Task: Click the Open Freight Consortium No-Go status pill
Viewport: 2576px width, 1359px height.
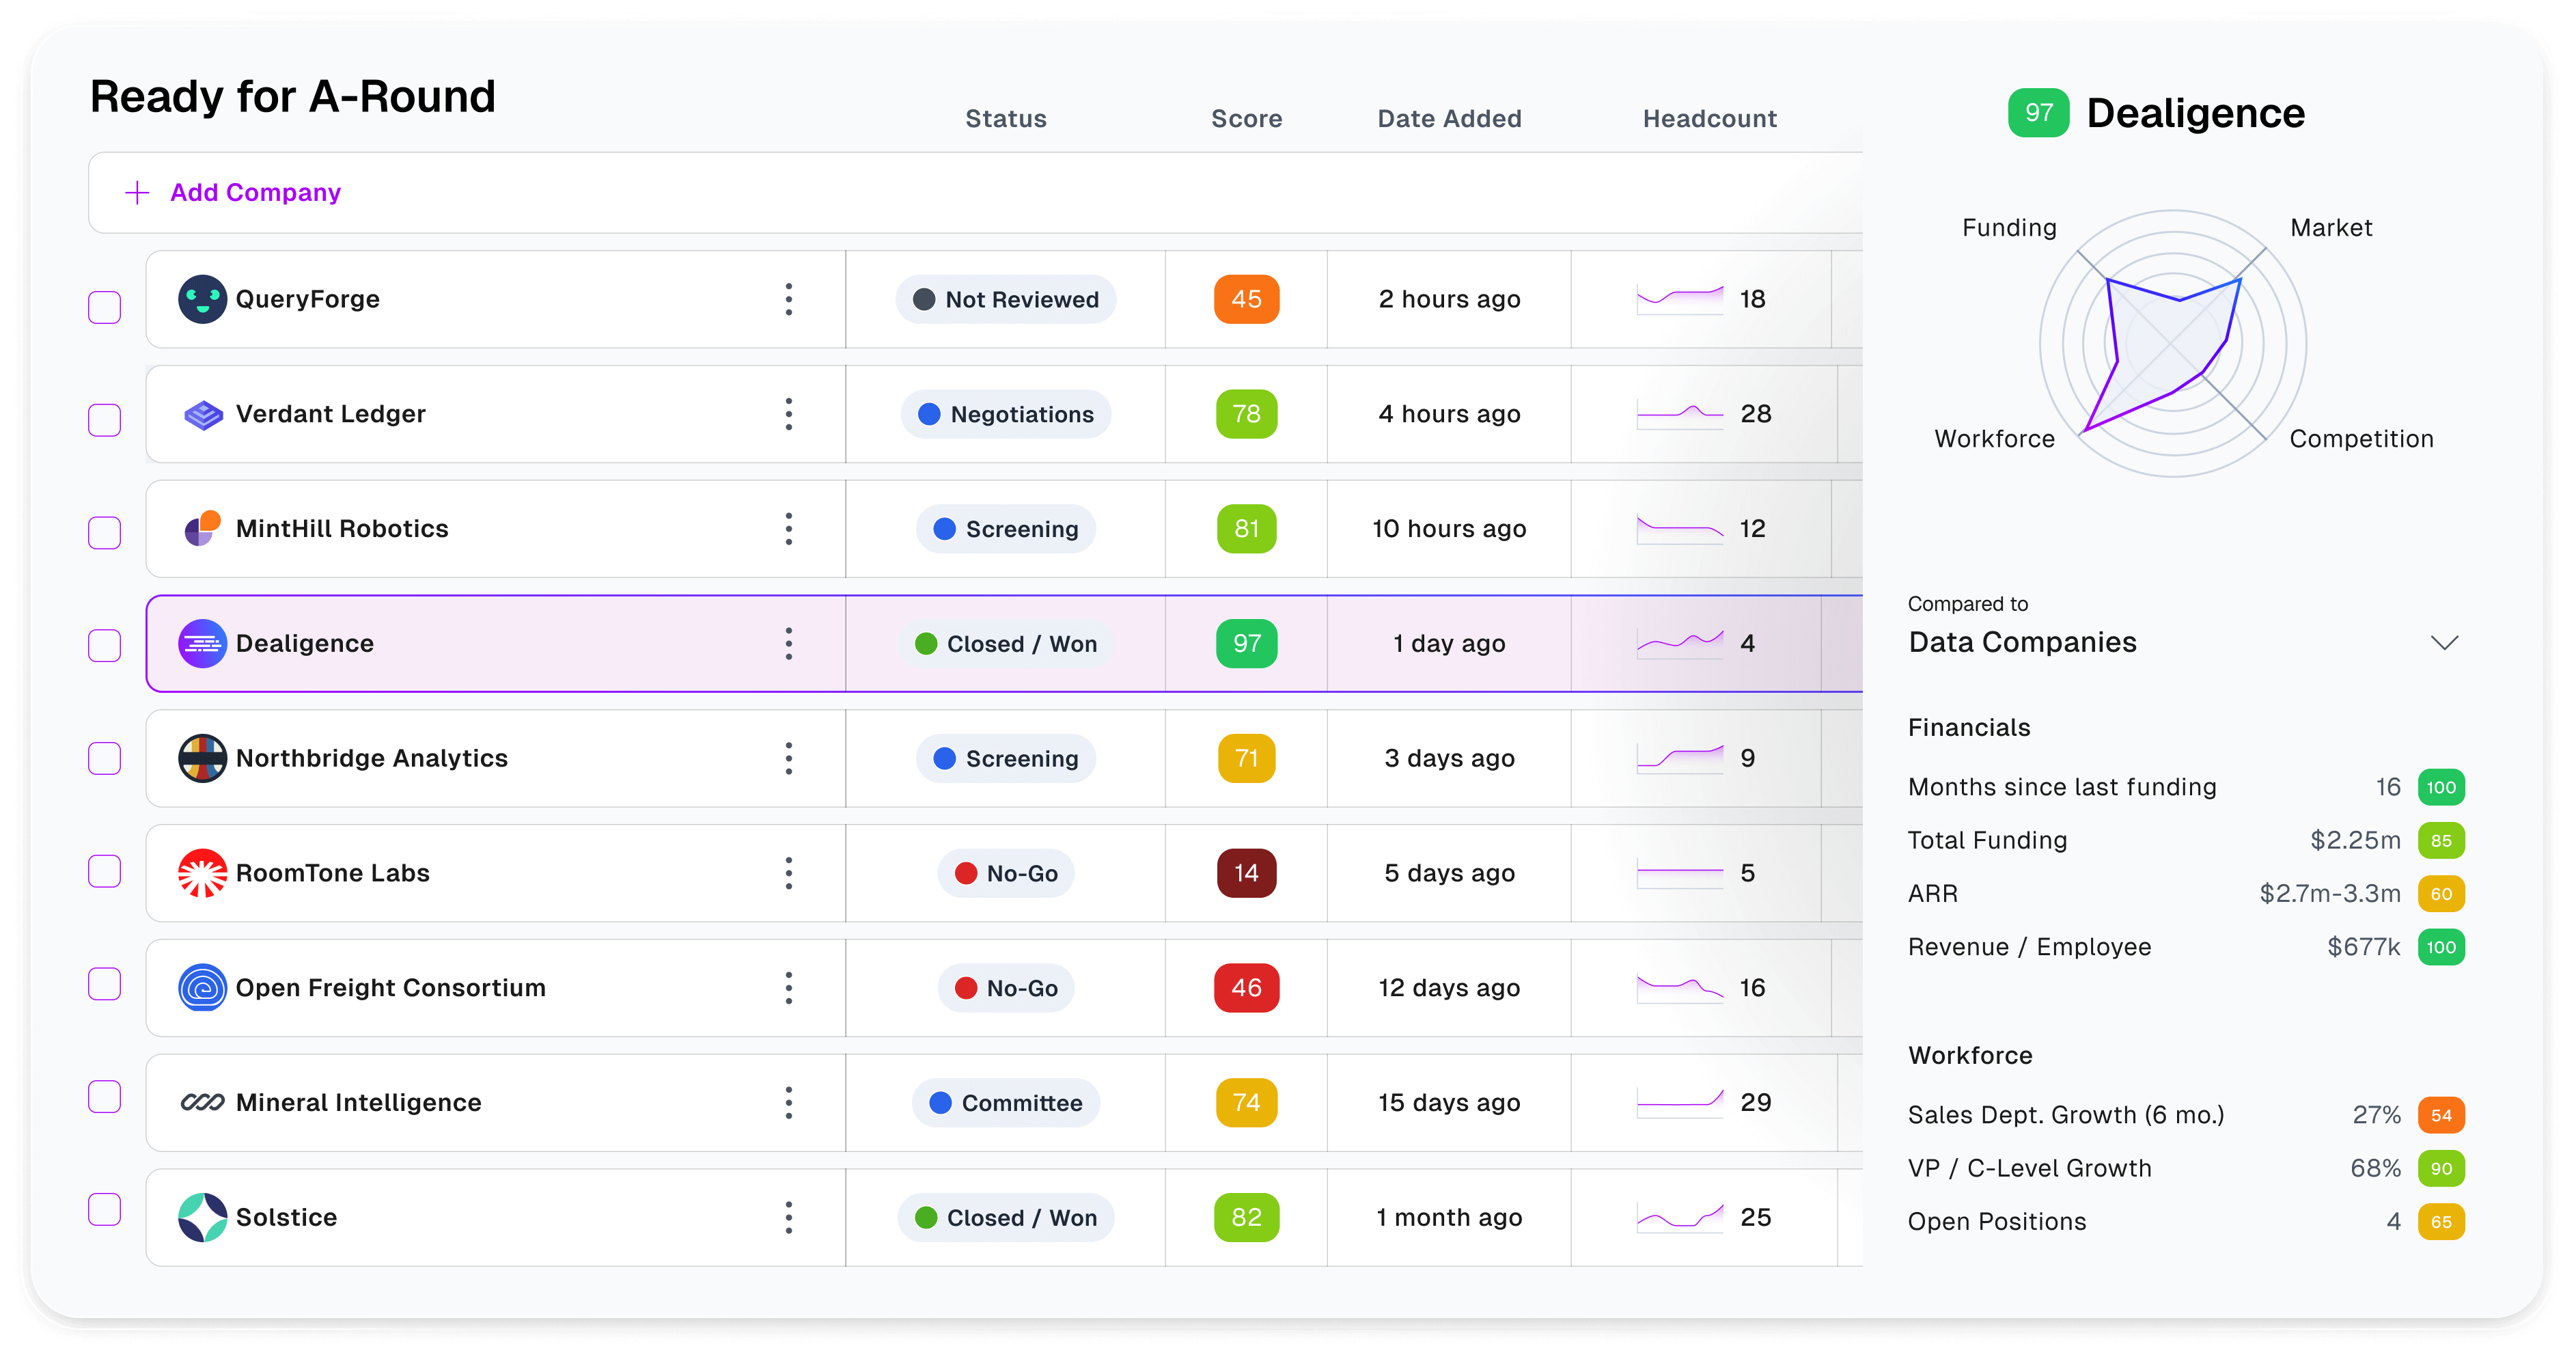Action: [x=1006, y=988]
